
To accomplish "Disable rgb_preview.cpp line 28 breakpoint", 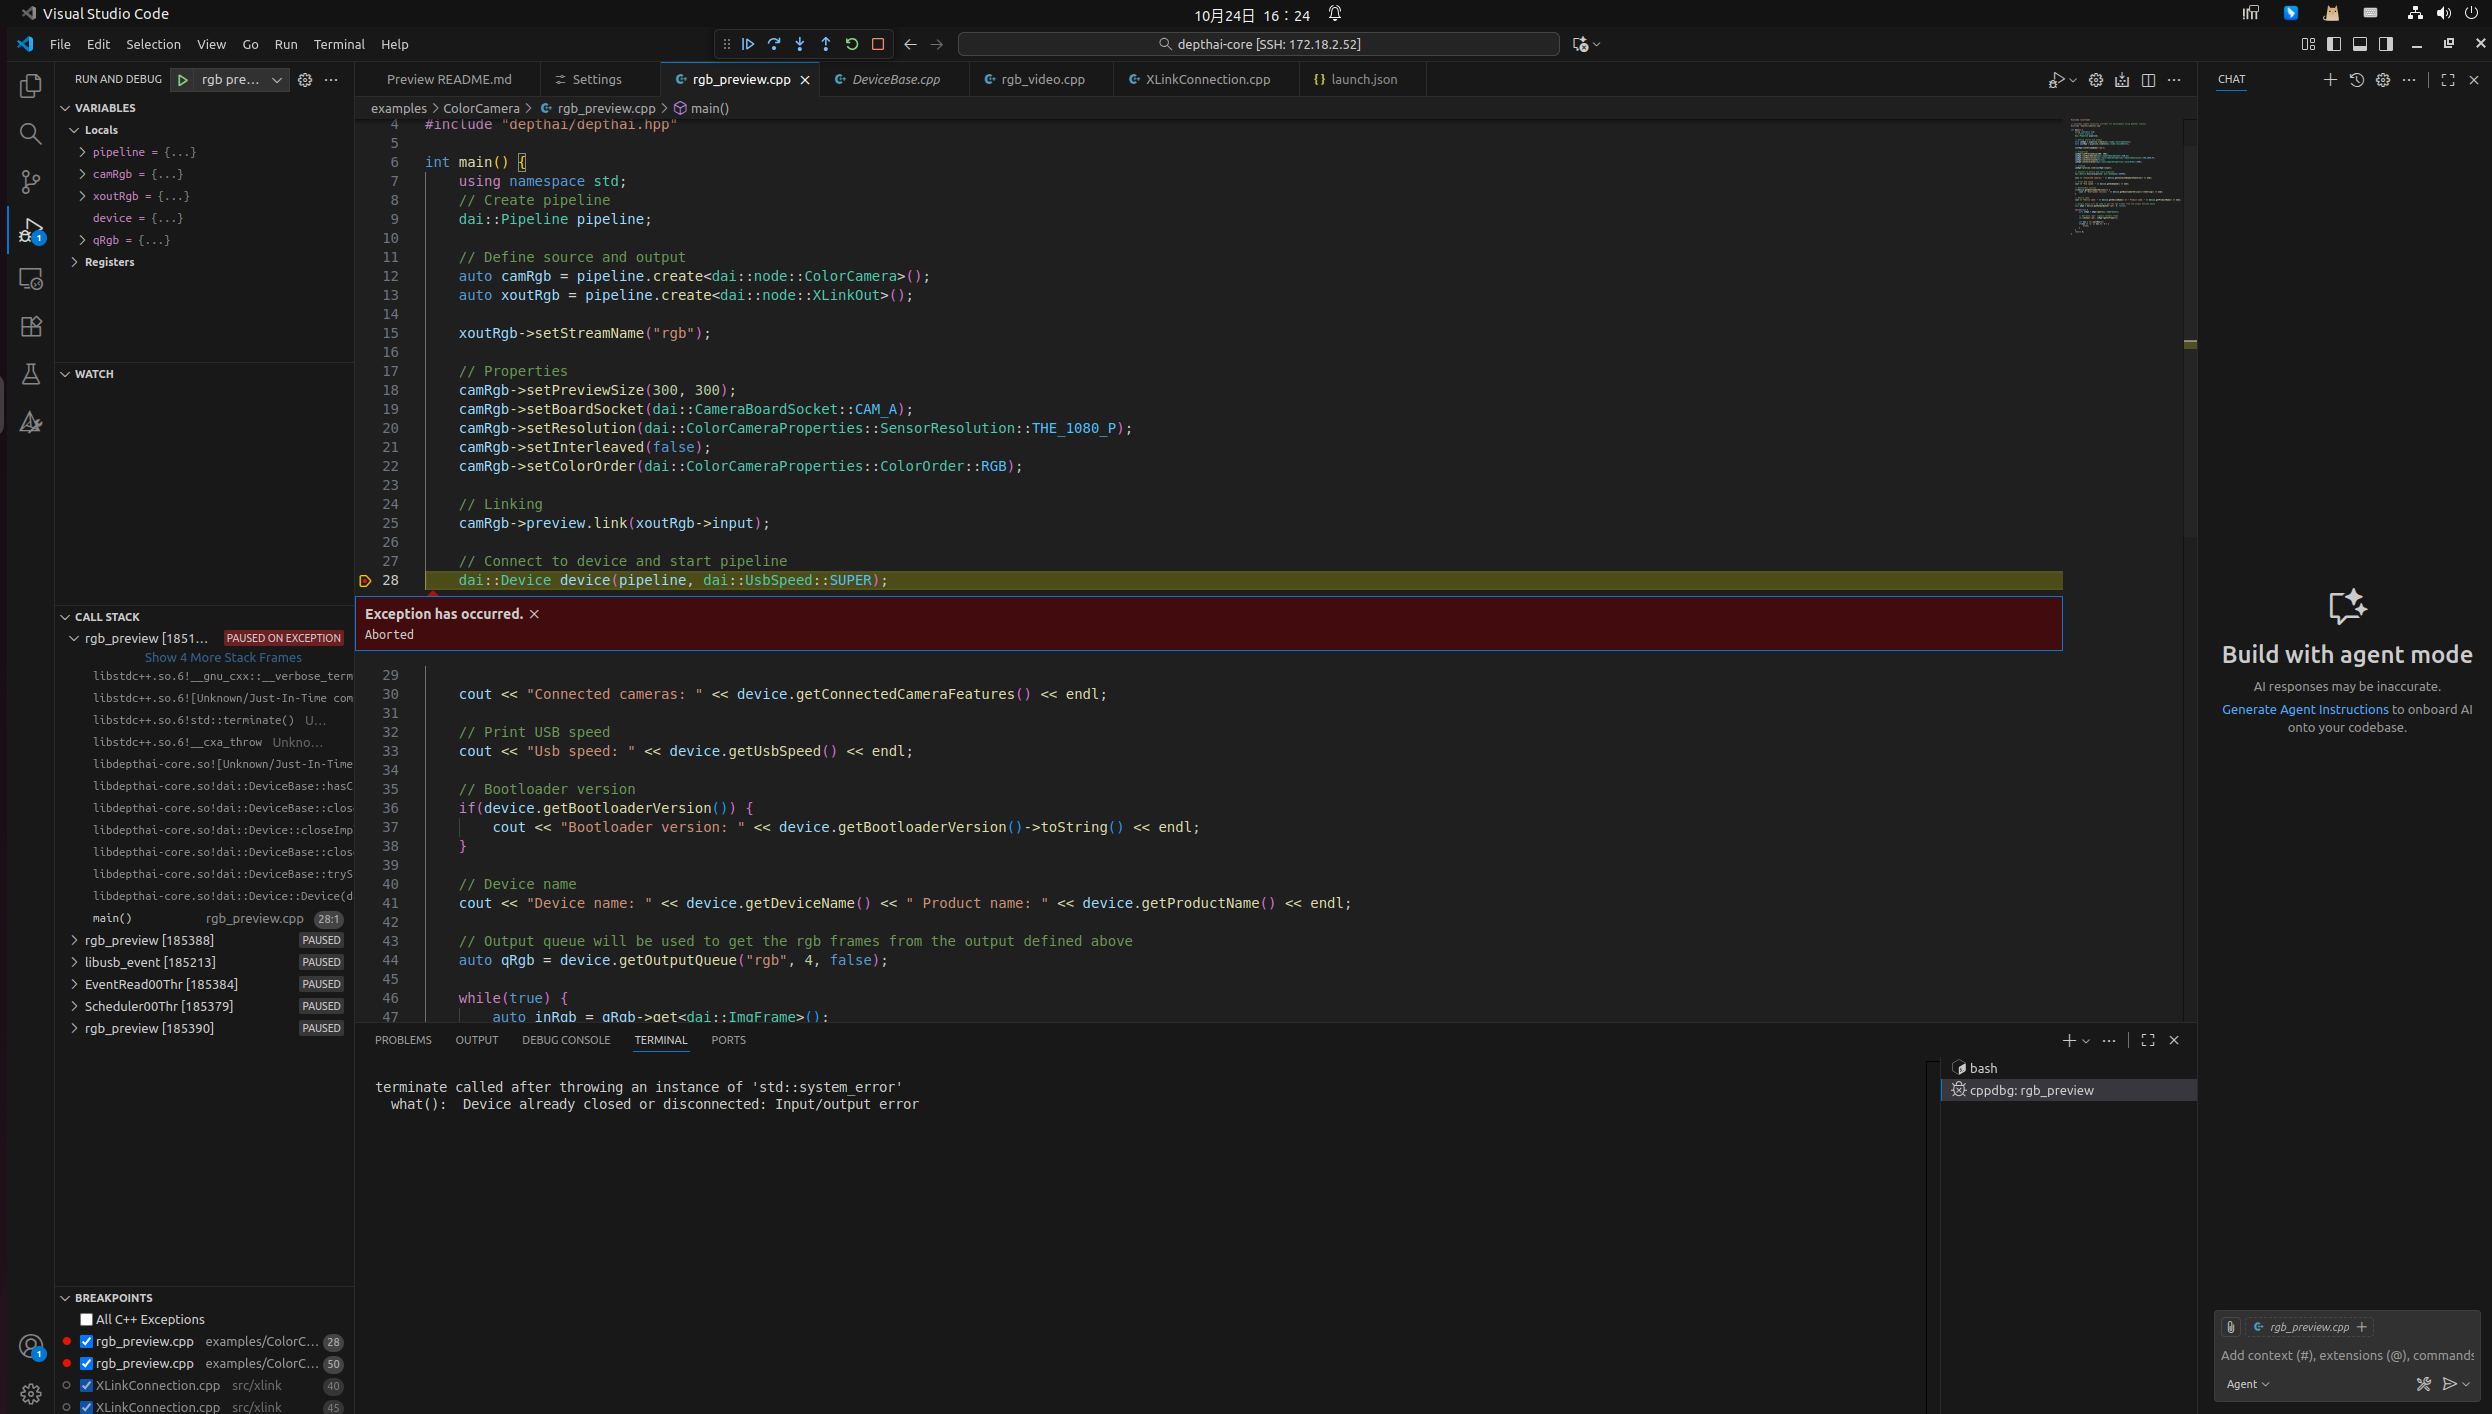I will [87, 1342].
